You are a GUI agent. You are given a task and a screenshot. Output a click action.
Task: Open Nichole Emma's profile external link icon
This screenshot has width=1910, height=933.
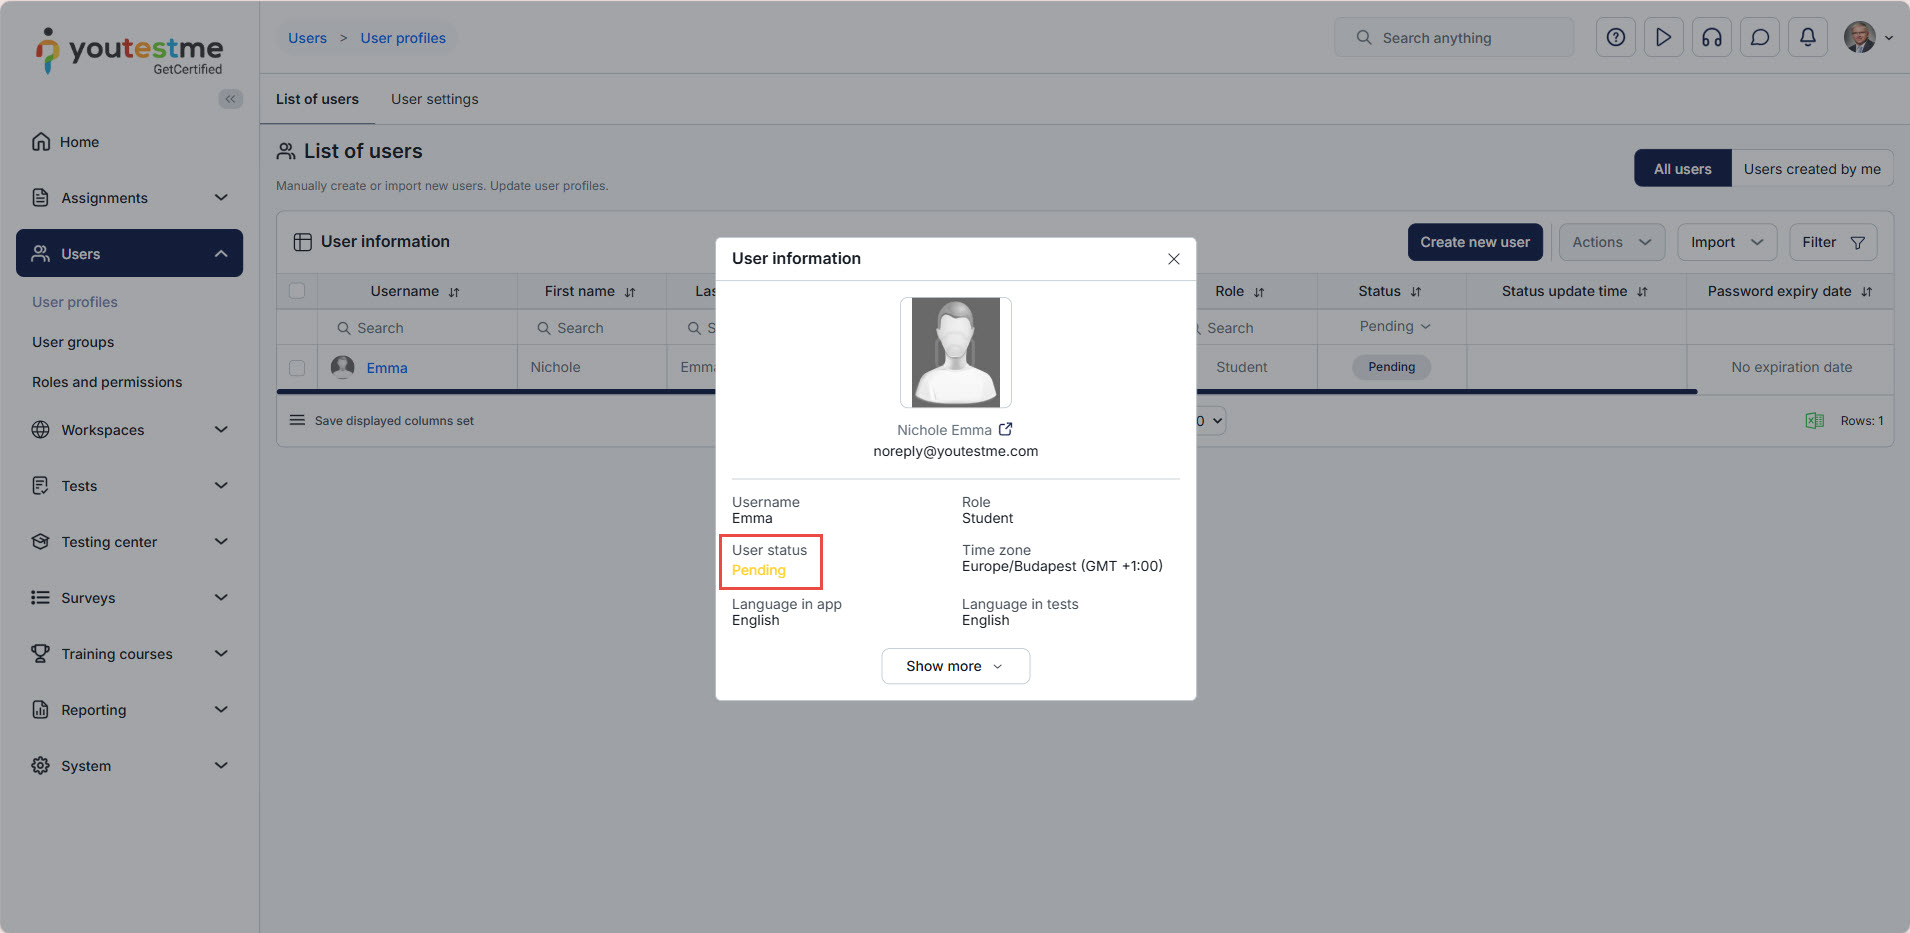point(1005,429)
